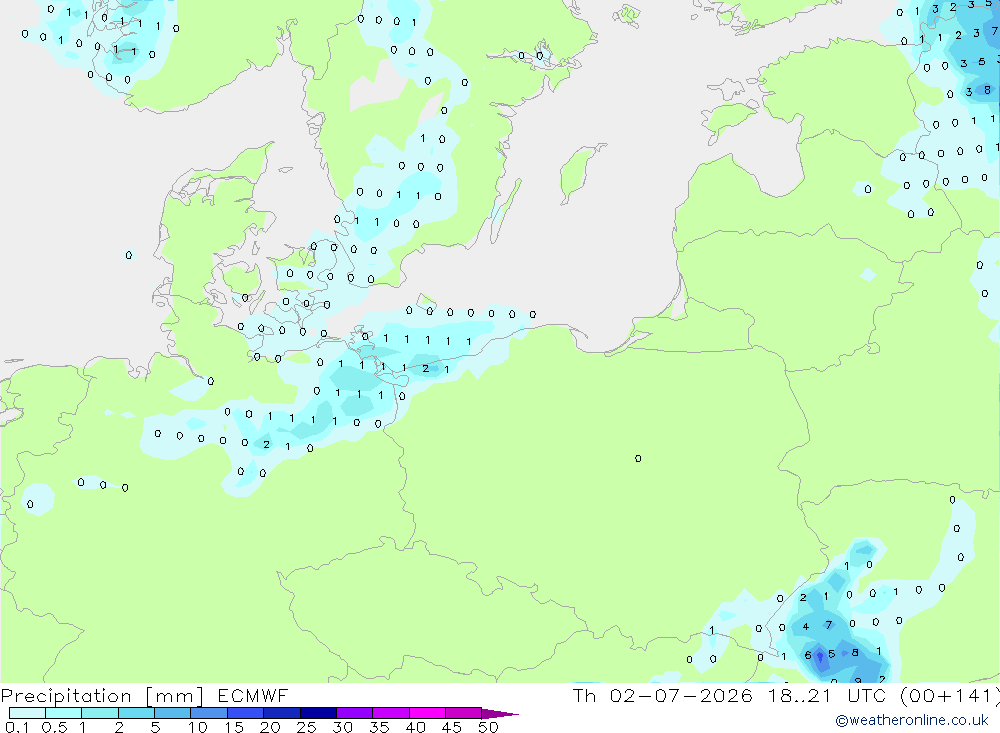Click the "45" legend scale label
Screen dimensions: 1000x733
(452, 727)
